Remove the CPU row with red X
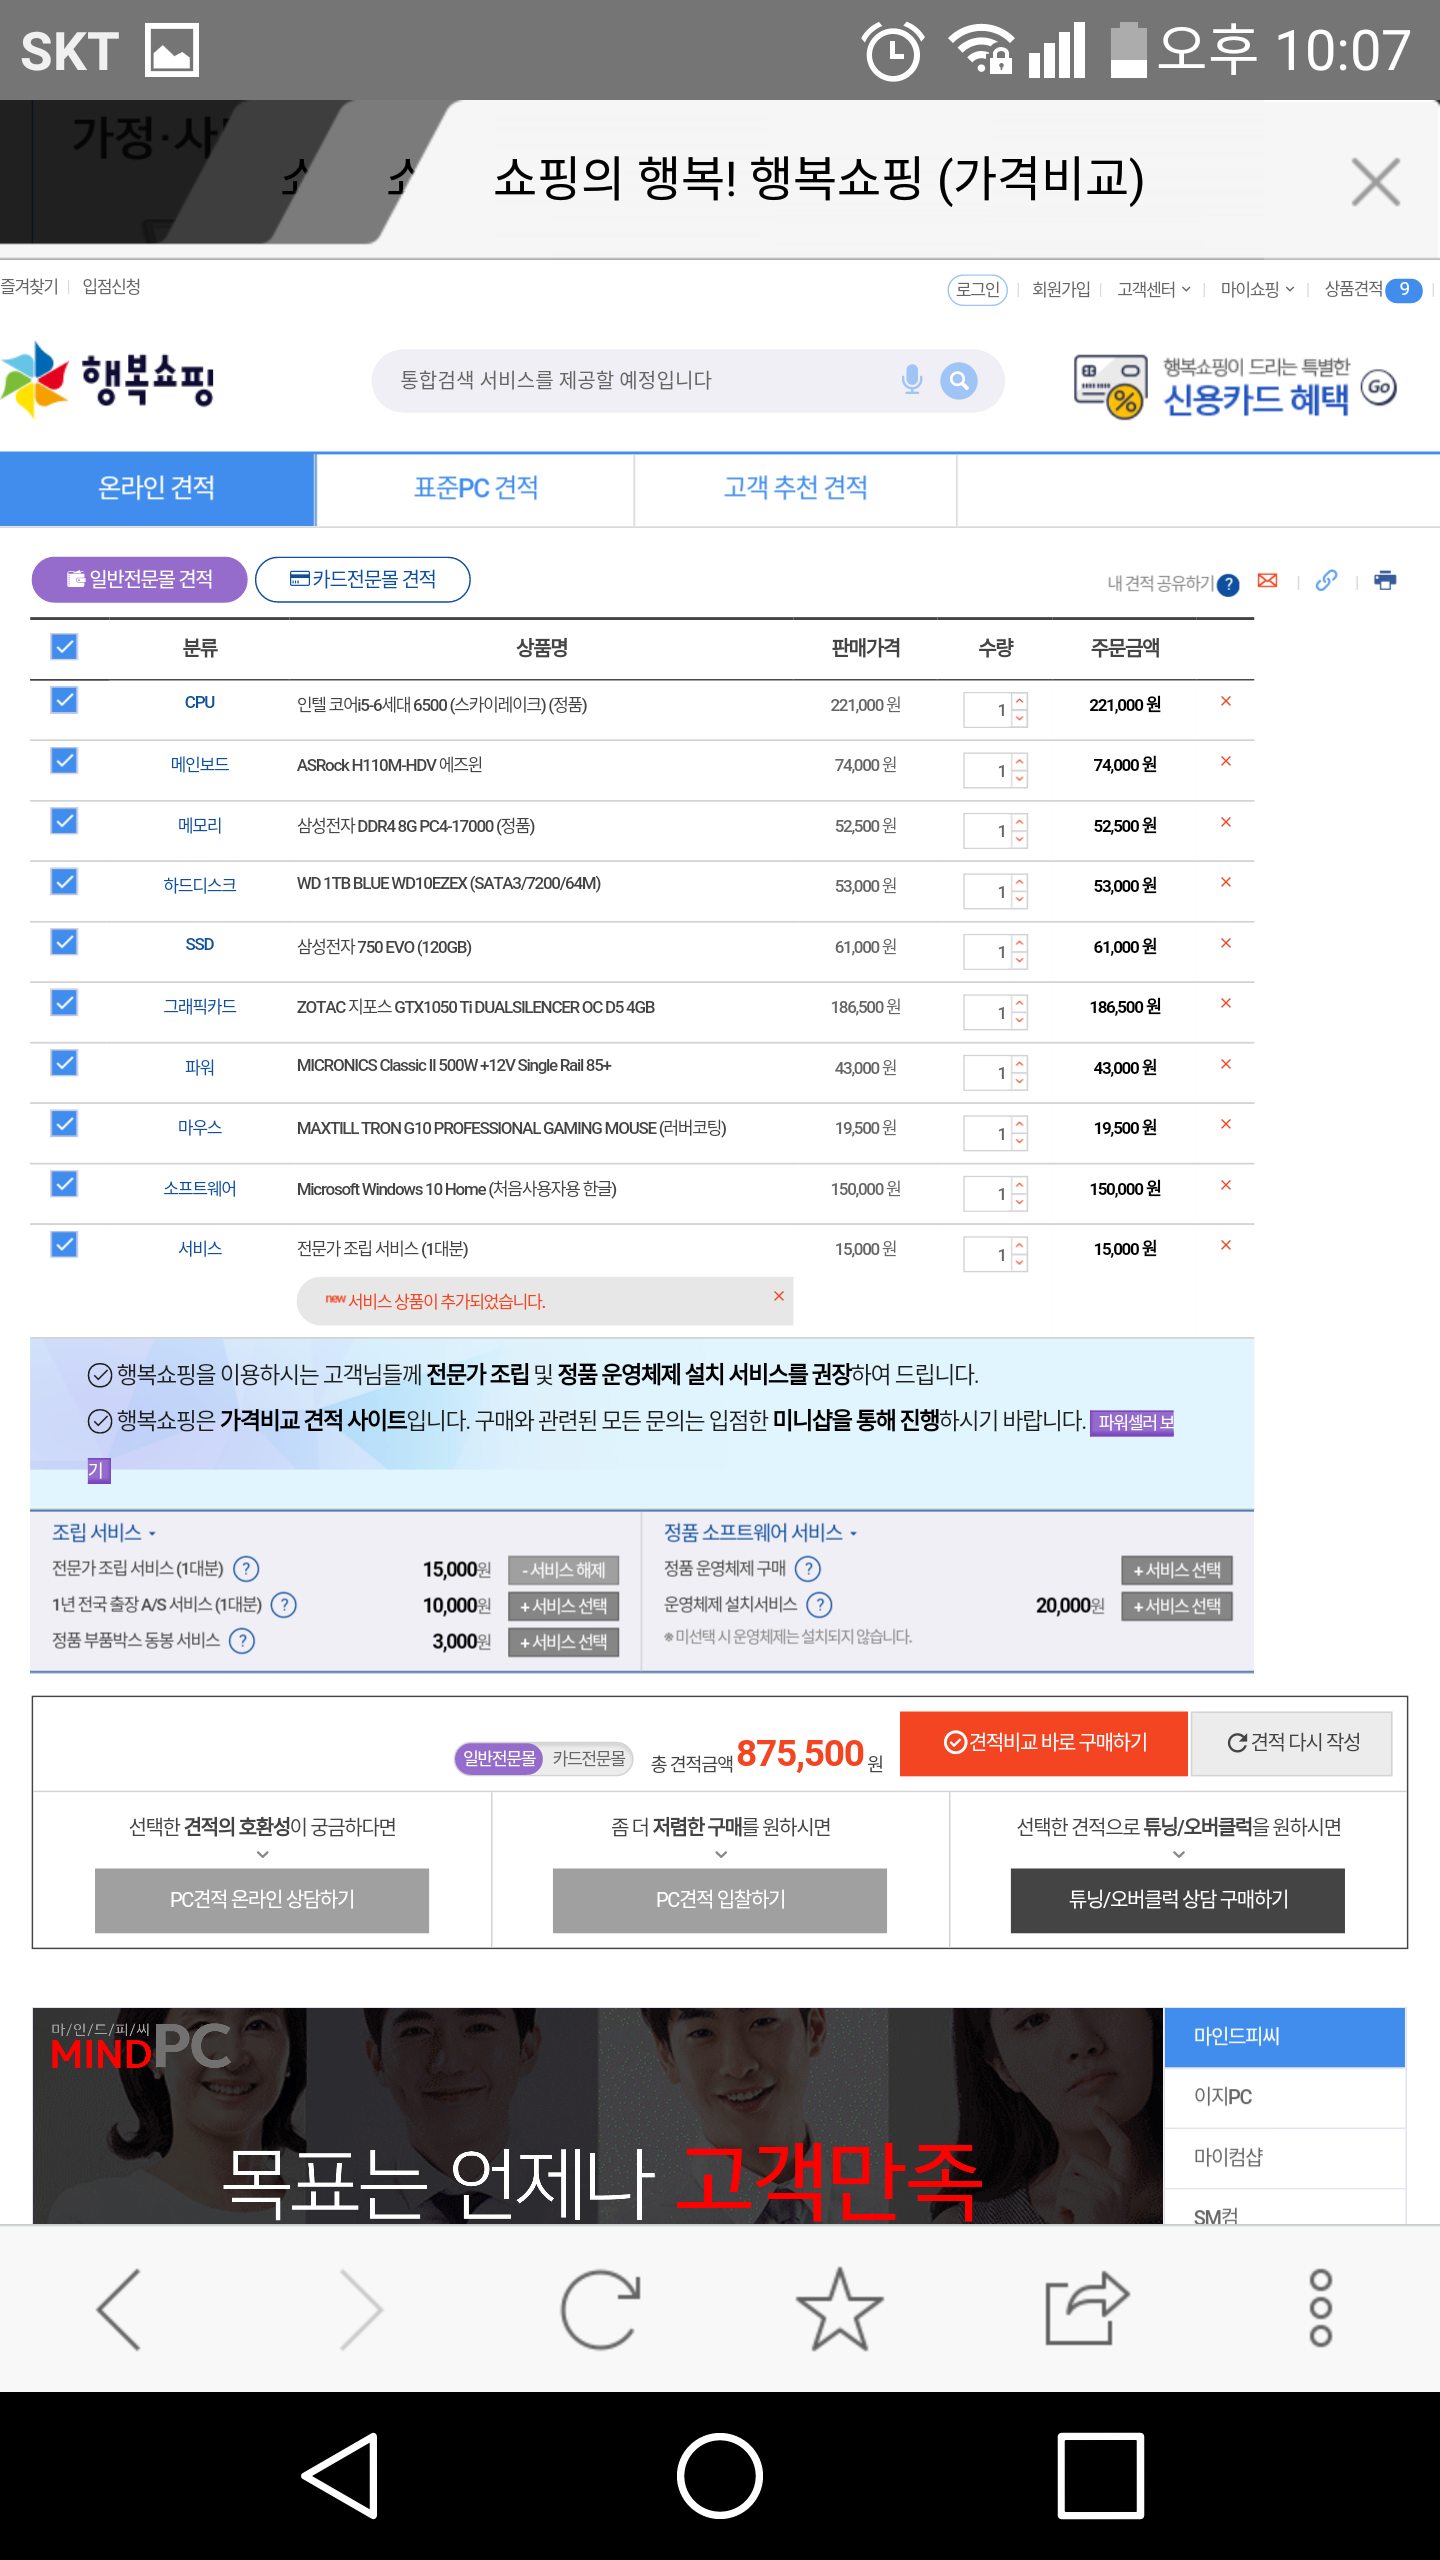 point(1225,702)
